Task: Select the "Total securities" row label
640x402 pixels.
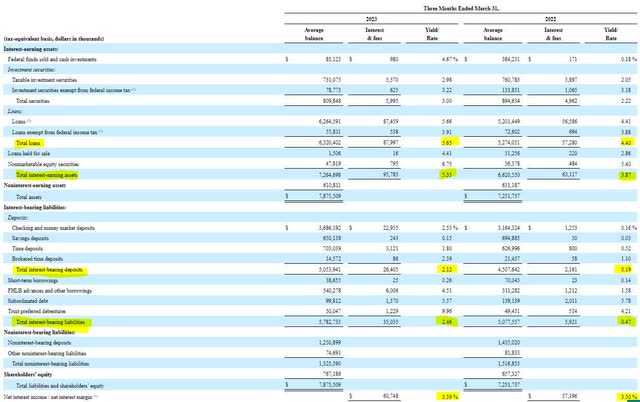Action: coord(33,101)
